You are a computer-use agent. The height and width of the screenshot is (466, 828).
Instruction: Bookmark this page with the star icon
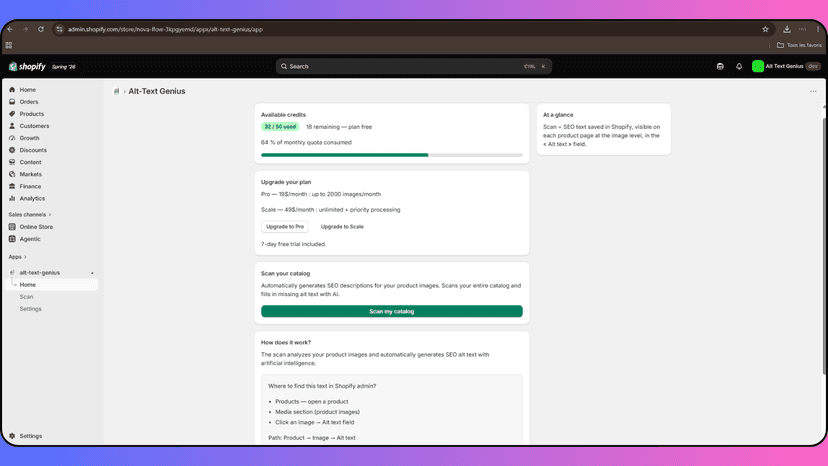tap(765, 29)
